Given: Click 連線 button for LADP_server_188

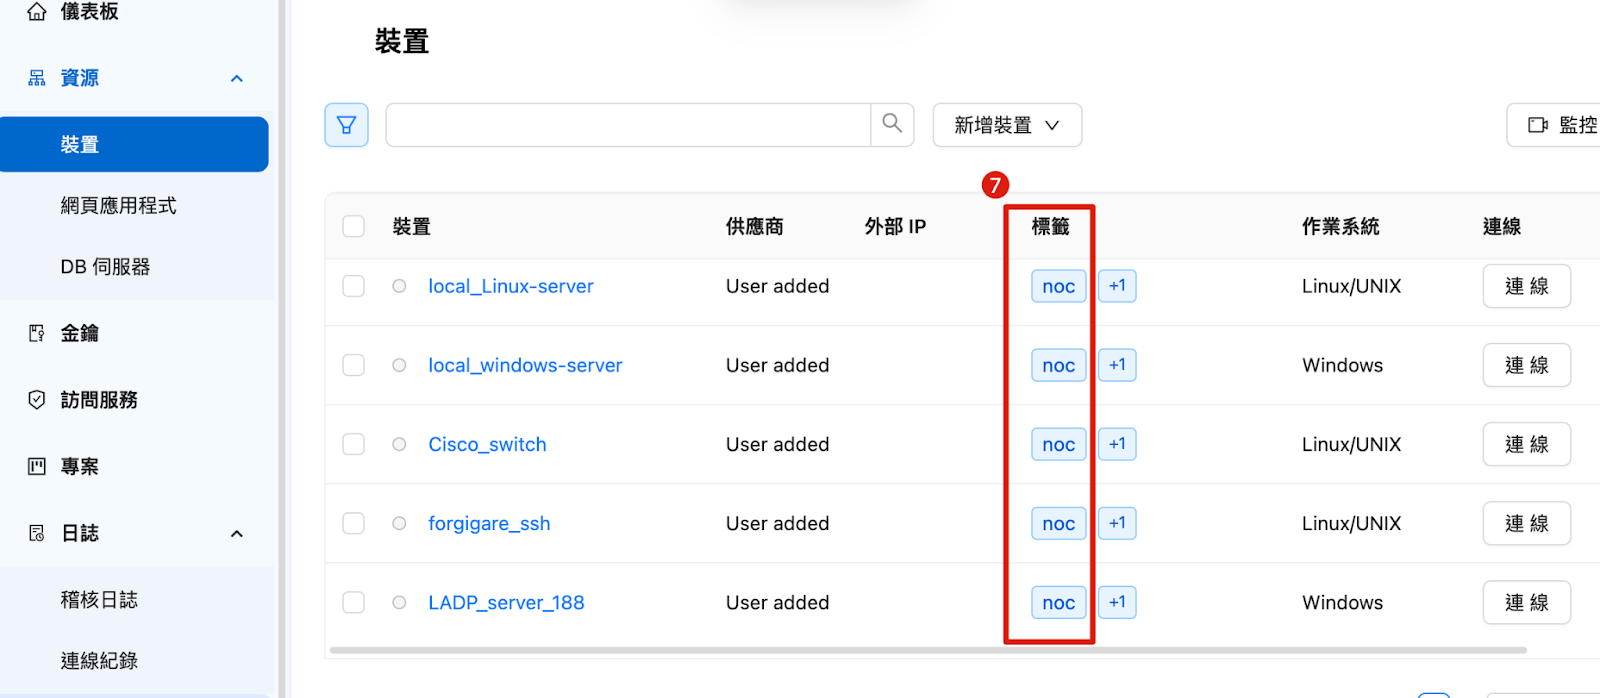Looking at the screenshot, I should pos(1525,603).
